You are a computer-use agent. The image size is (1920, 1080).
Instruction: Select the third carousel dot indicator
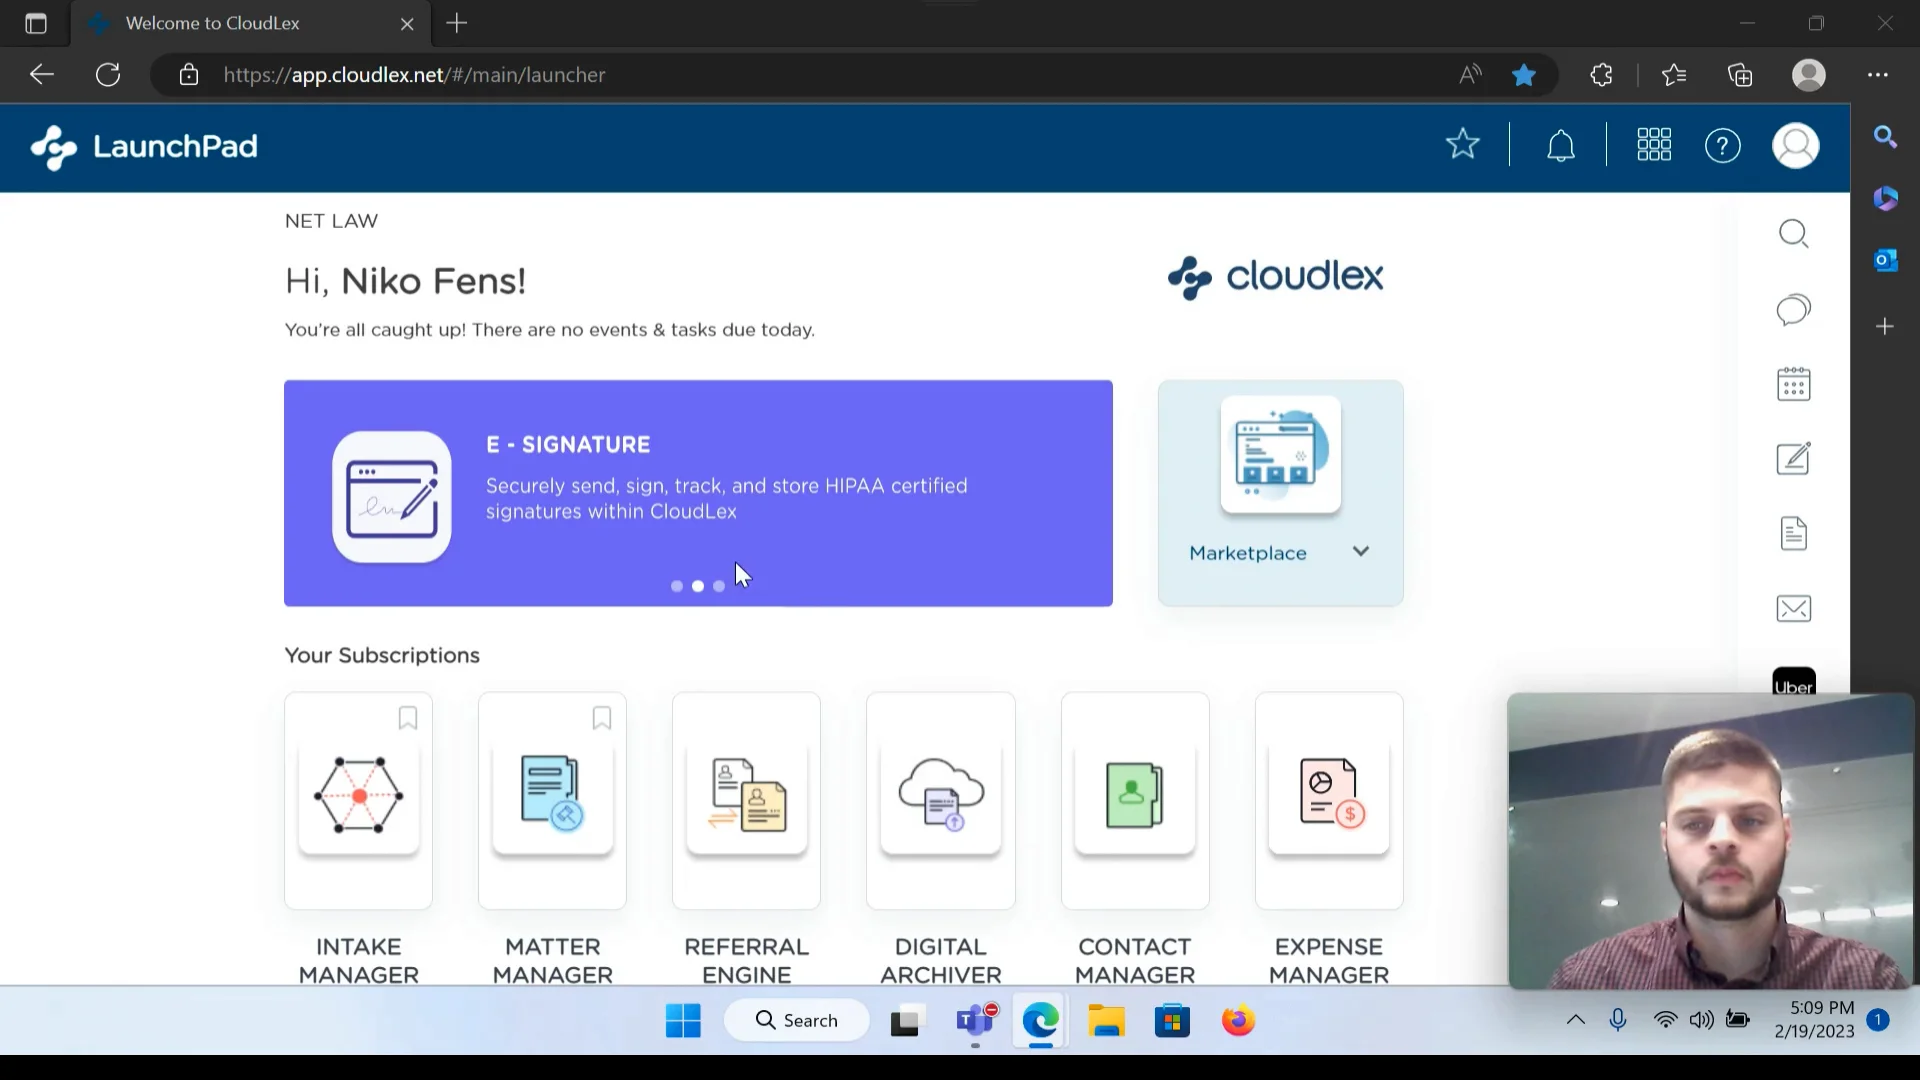(x=719, y=586)
